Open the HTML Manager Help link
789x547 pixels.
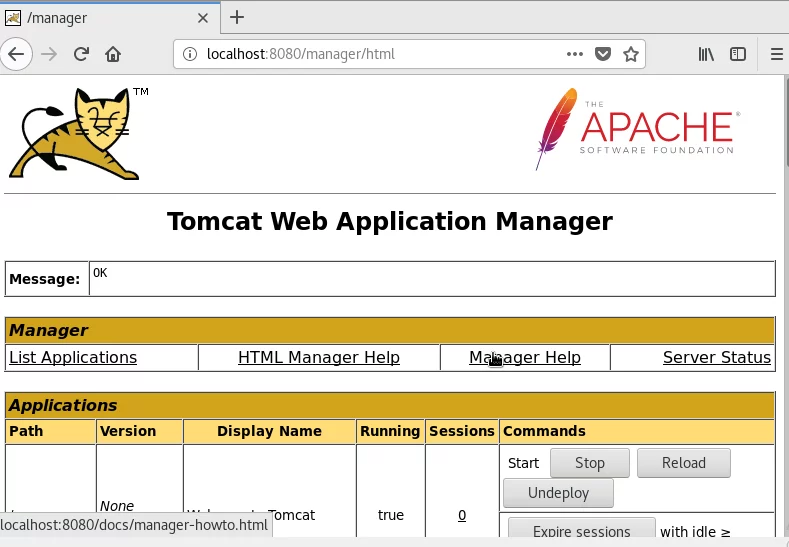coord(319,357)
